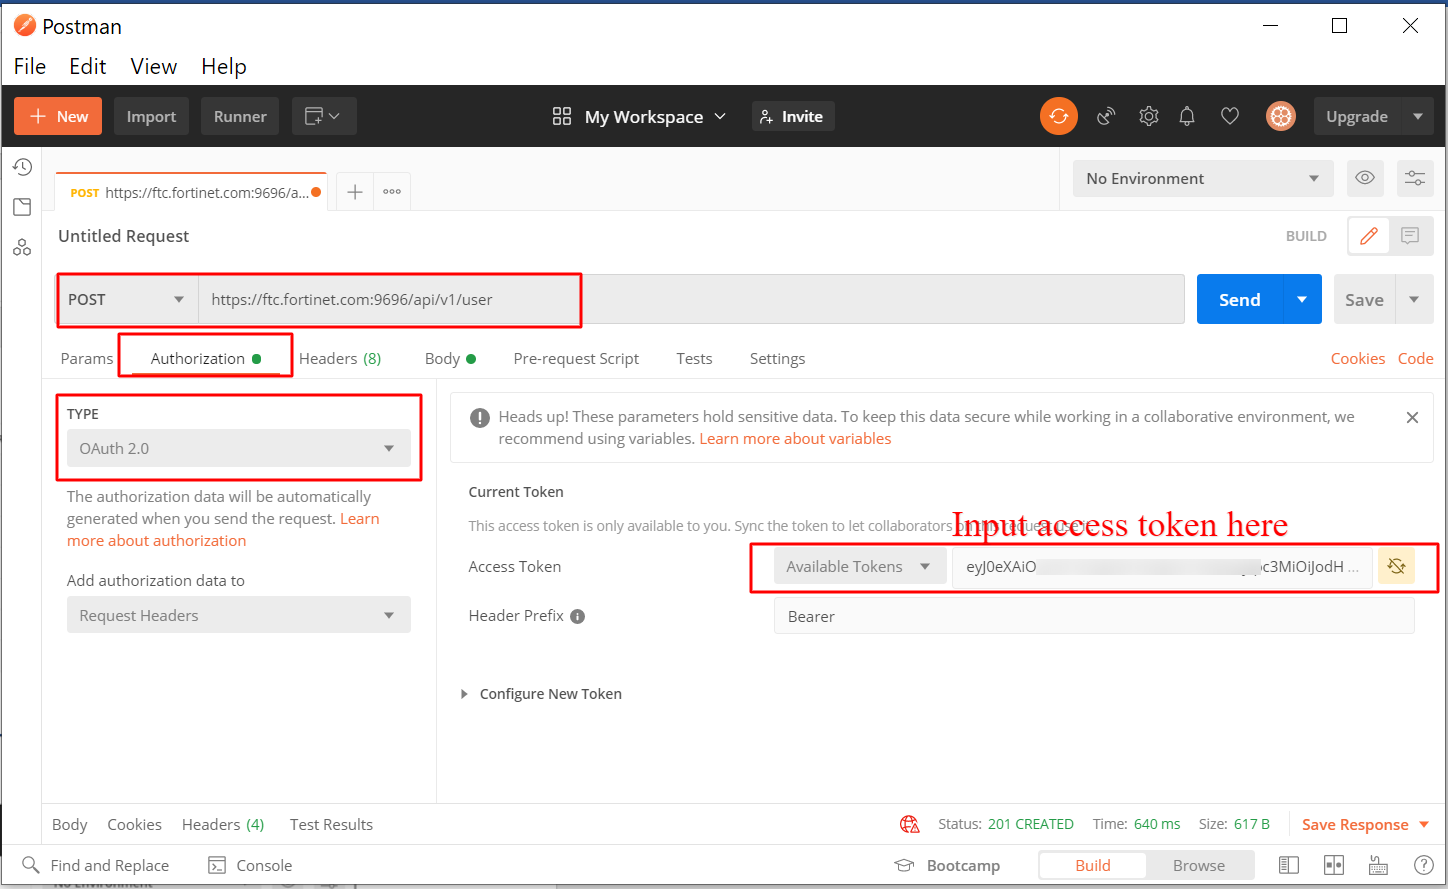Click the Import button
The image size is (1448, 889).
(x=151, y=116)
